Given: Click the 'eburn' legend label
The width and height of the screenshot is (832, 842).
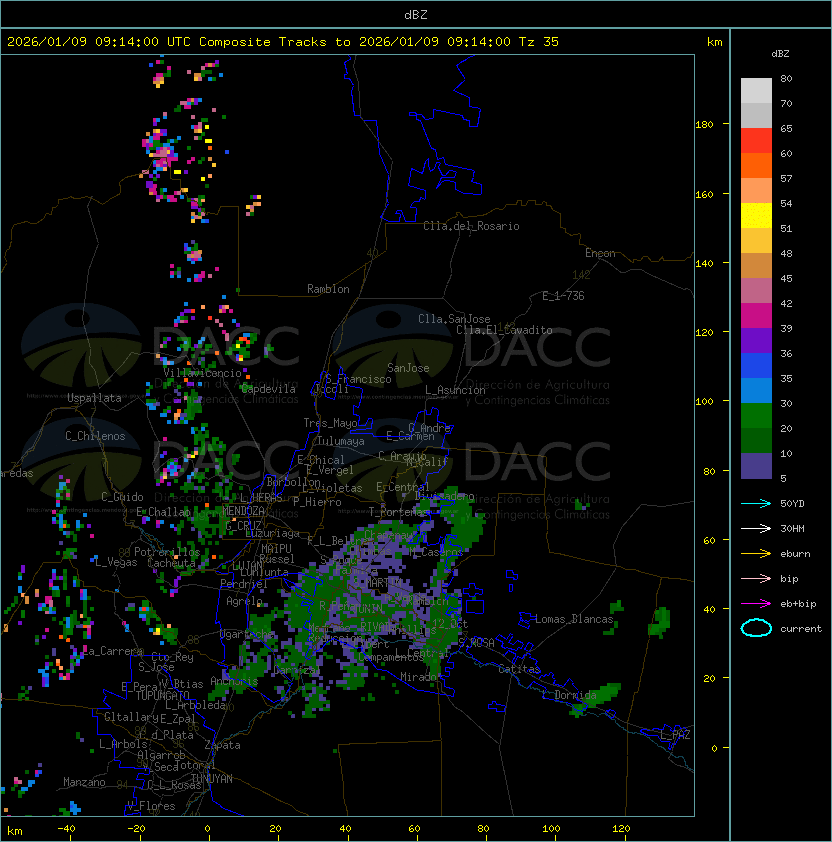Looking at the screenshot, I should point(795,554).
